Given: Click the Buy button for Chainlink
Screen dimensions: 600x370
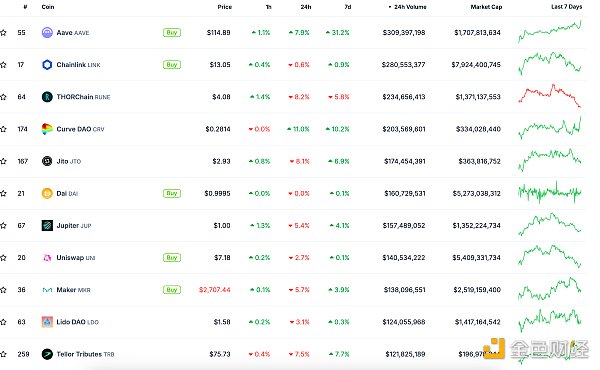Looking at the screenshot, I should 172,65.
